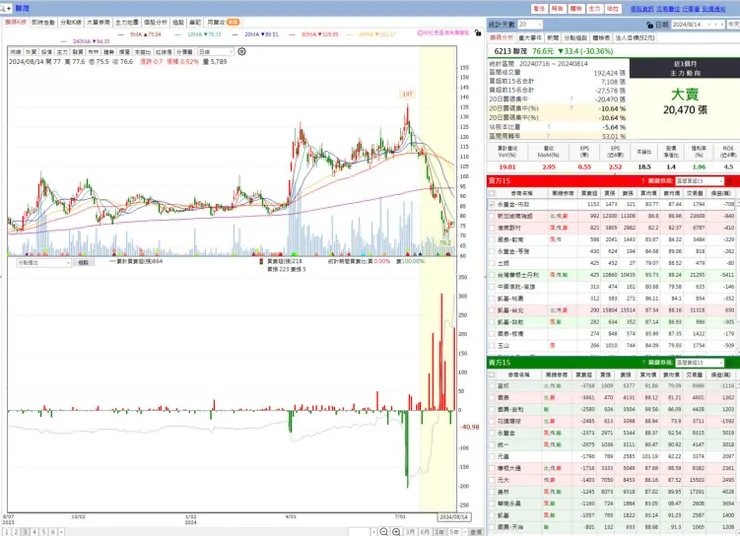Viewport: 740px width, 536px height.
Task: Click the 玉山 broker row in 買方15
Action: pyautogui.click(x=612, y=346)
